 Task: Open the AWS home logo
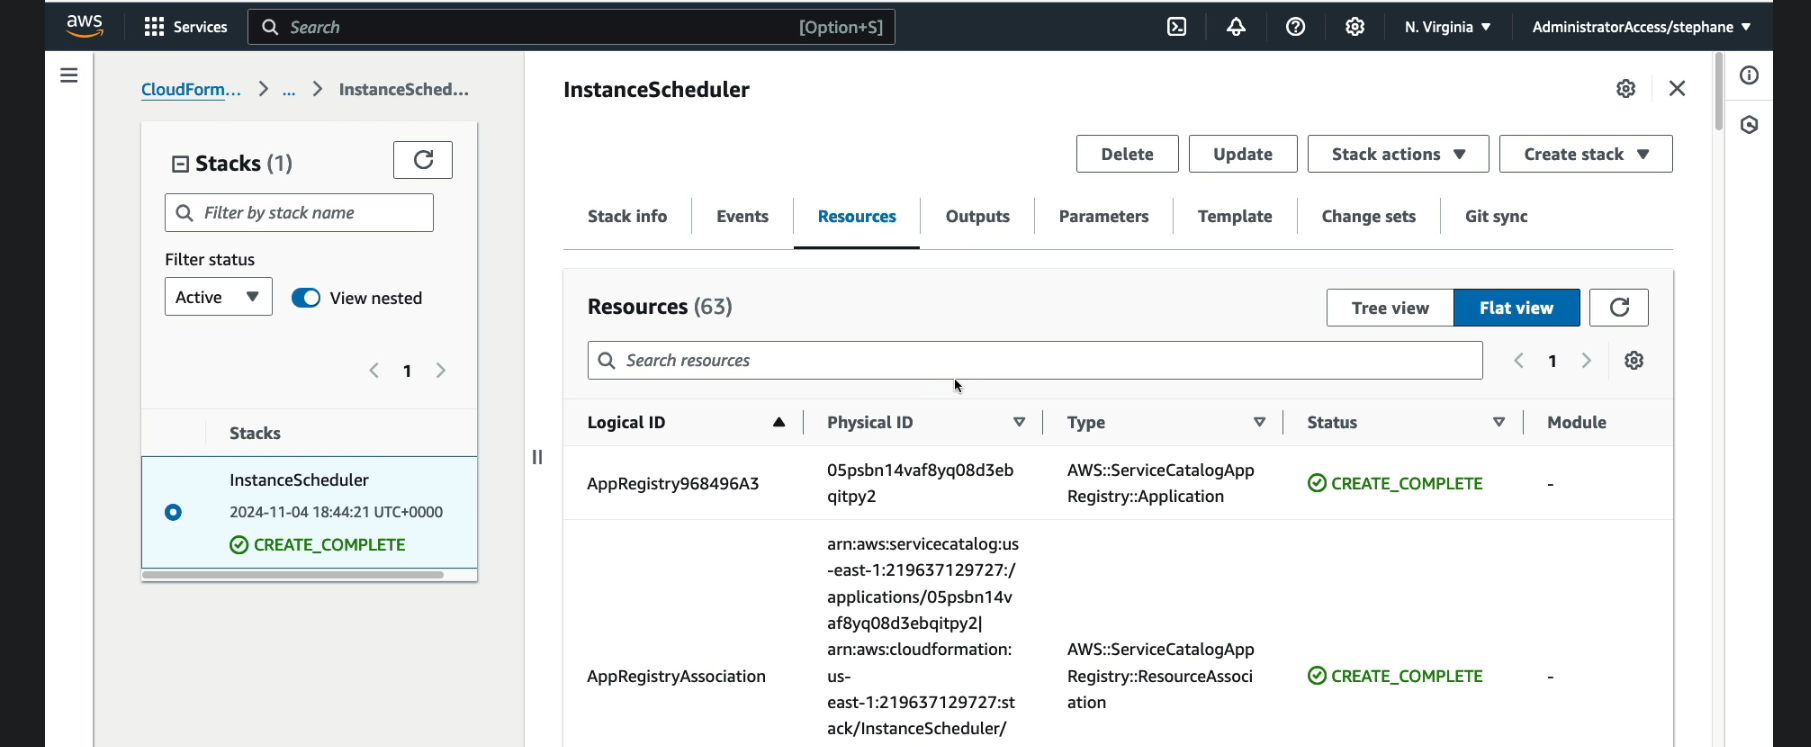(x=85, y=26)
